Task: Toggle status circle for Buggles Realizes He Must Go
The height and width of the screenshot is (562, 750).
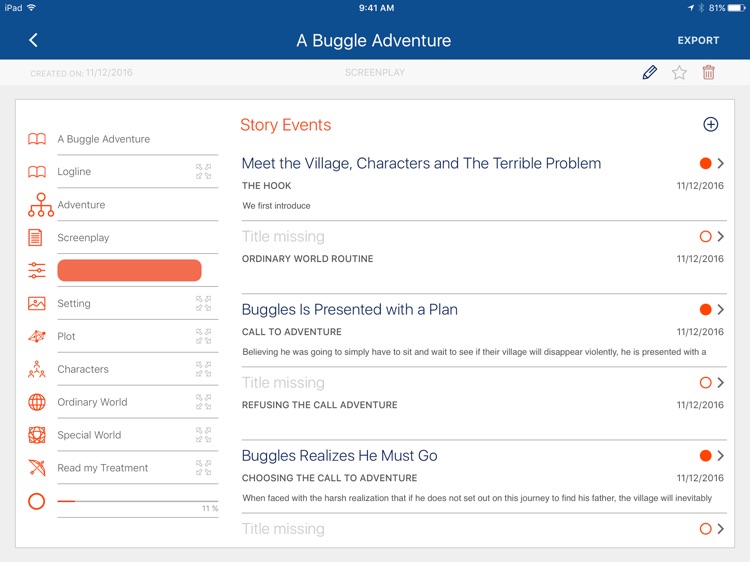Action: pos(705,455)
